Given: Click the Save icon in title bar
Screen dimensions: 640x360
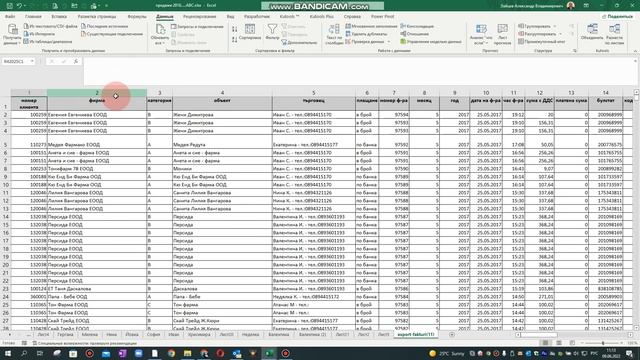Looking at the screenshot, I should click(x=10, y=6).
